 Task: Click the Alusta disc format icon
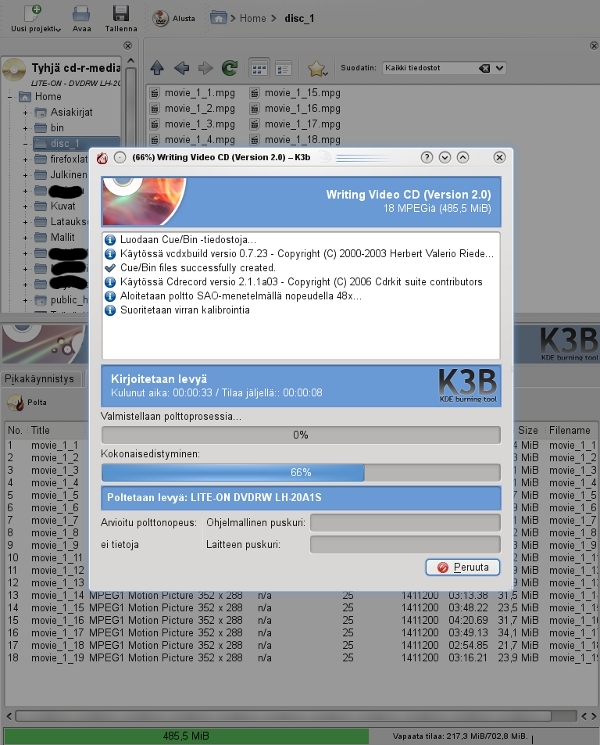point(161,19)
